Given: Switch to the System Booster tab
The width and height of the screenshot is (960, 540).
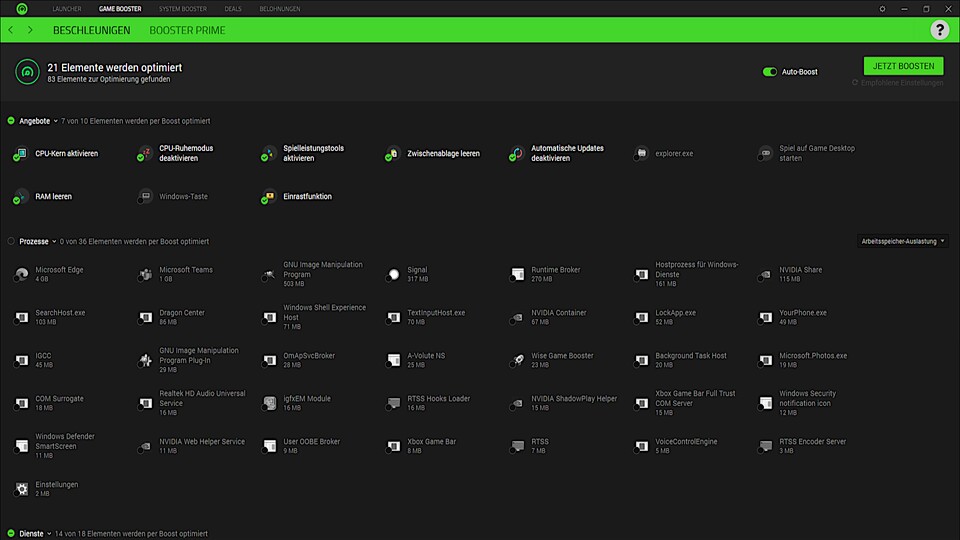Looking at the screenshot, I should pos(182,9).
